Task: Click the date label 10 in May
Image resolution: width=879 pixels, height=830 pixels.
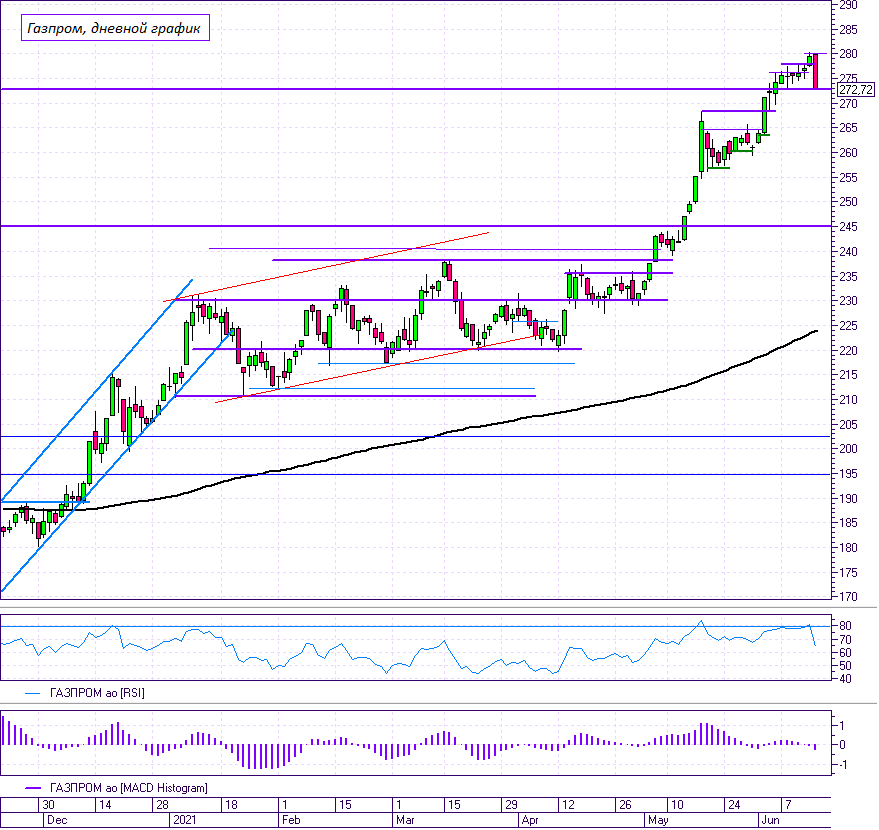Action: [677, 805]
